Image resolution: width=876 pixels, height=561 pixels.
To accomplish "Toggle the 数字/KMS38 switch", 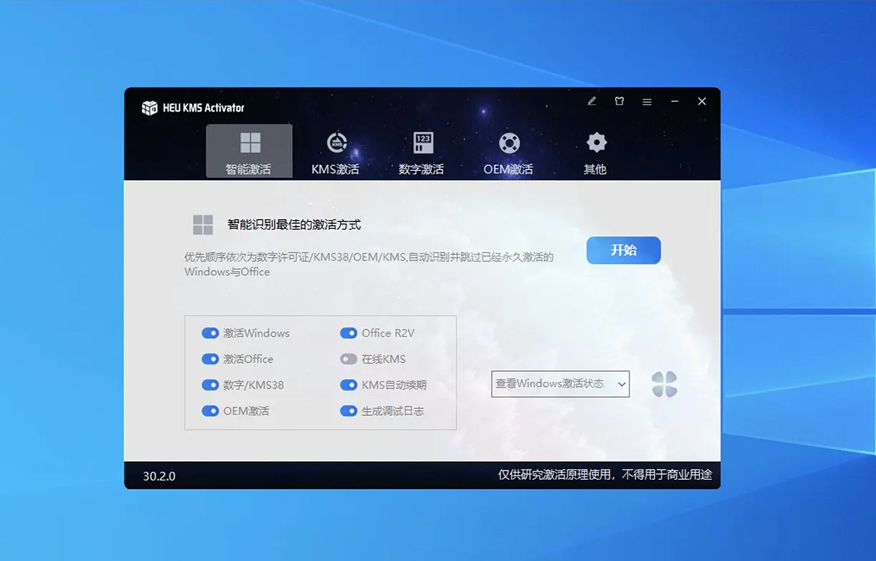I will (x=210, y=385).
